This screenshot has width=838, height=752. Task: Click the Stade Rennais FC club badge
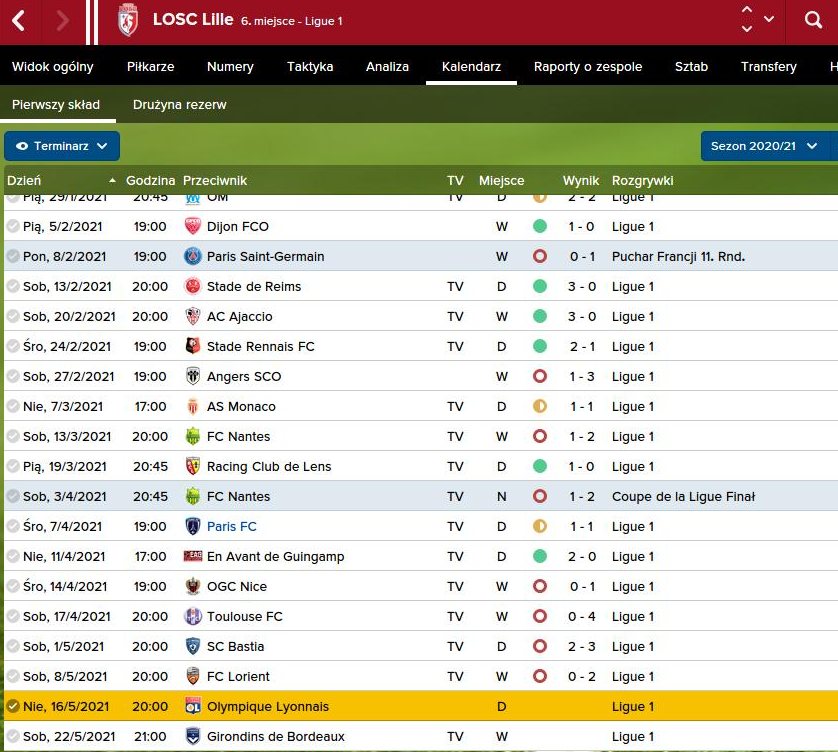coord(193,347)
